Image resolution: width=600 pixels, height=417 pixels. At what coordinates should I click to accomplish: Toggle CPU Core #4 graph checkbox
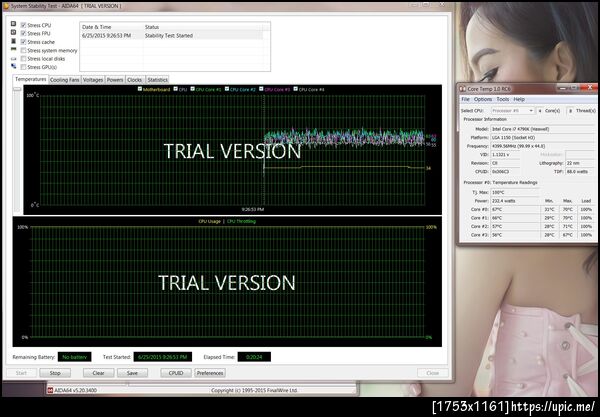pyautogui.click(x=295, y=89)
